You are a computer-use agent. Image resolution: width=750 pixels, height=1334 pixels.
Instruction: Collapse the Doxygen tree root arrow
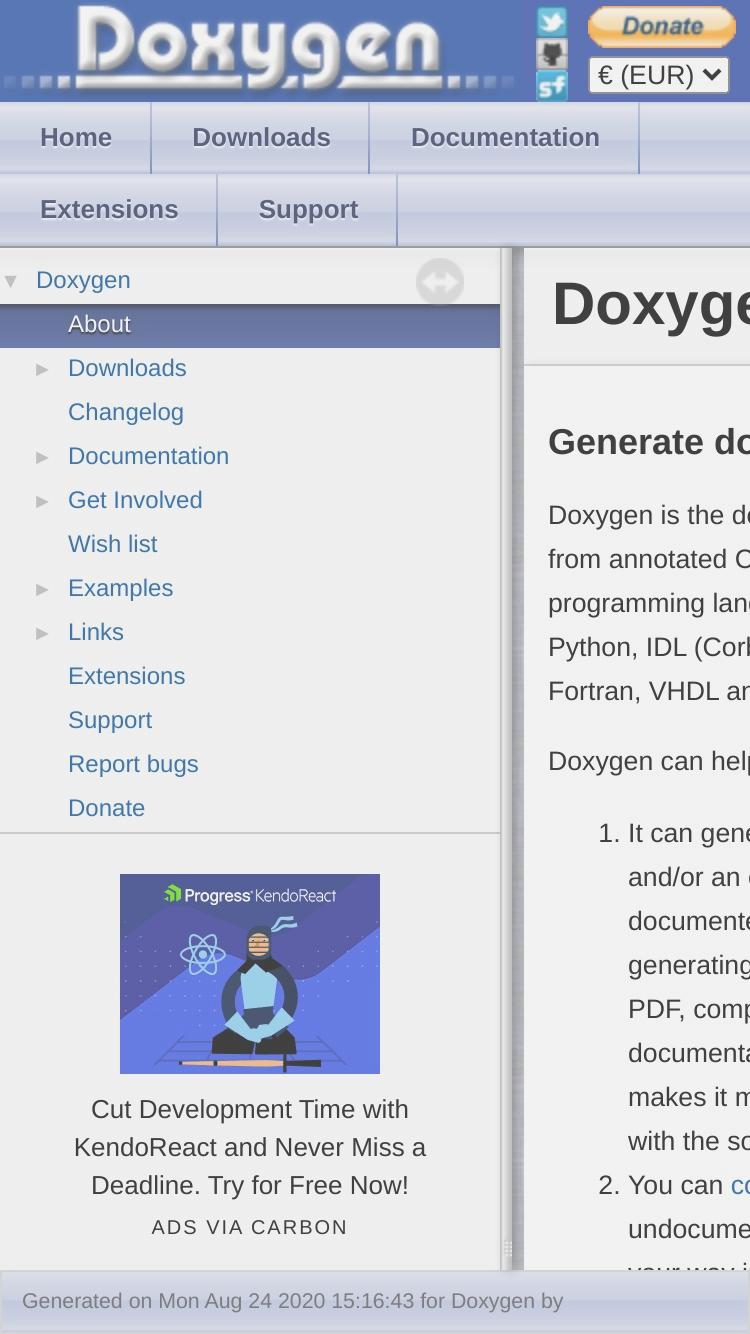coord(11,281)
